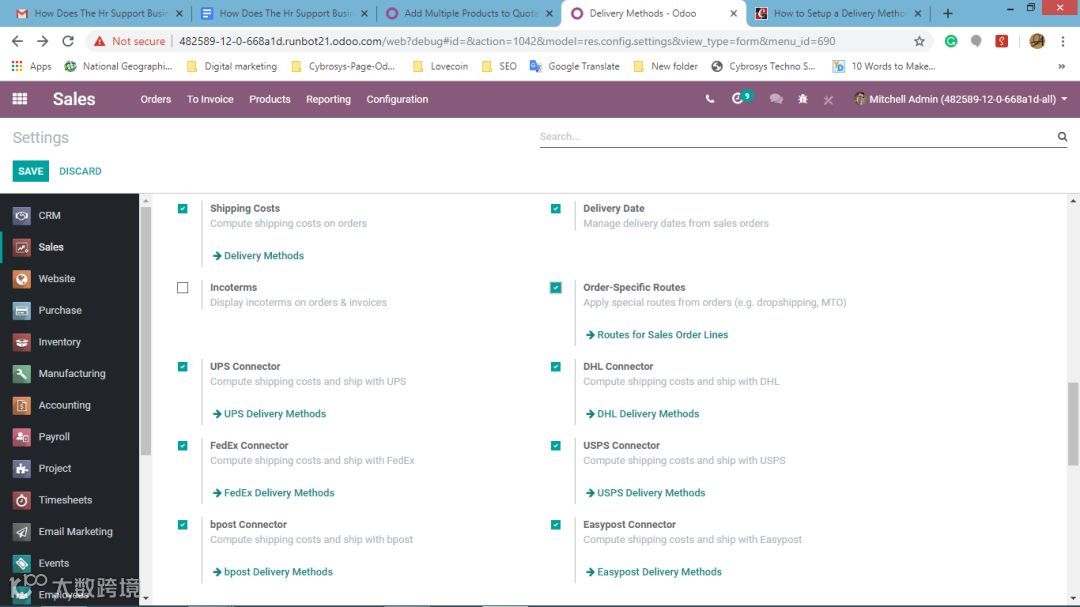Select Timesheets icon in settings sidebar

(21, 500)
